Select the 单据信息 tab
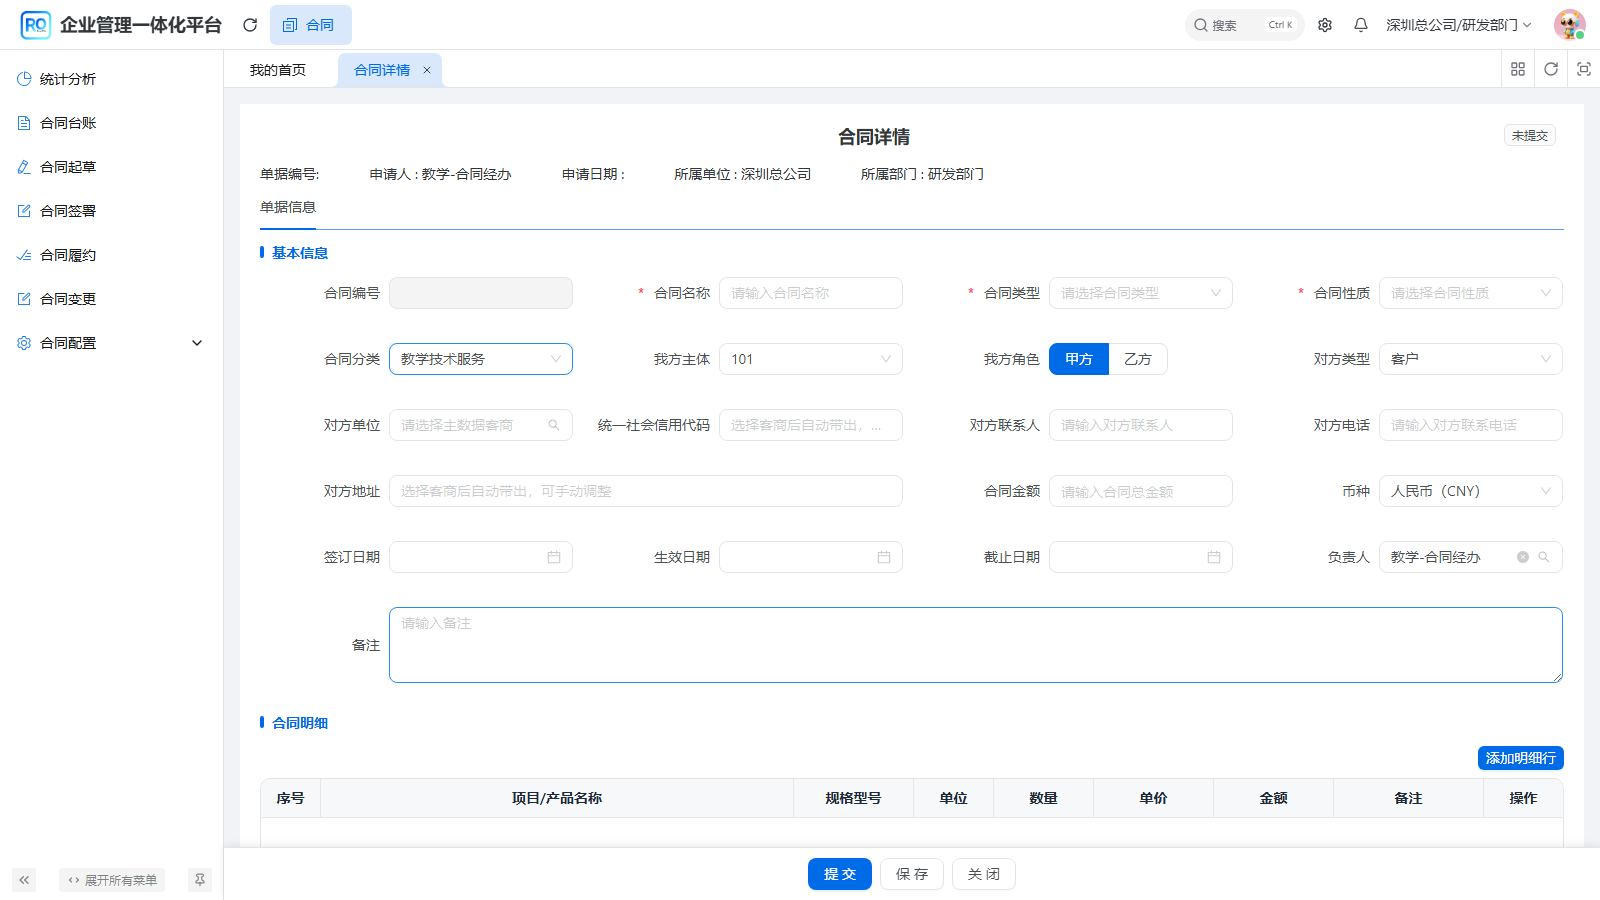 [288, 207]
